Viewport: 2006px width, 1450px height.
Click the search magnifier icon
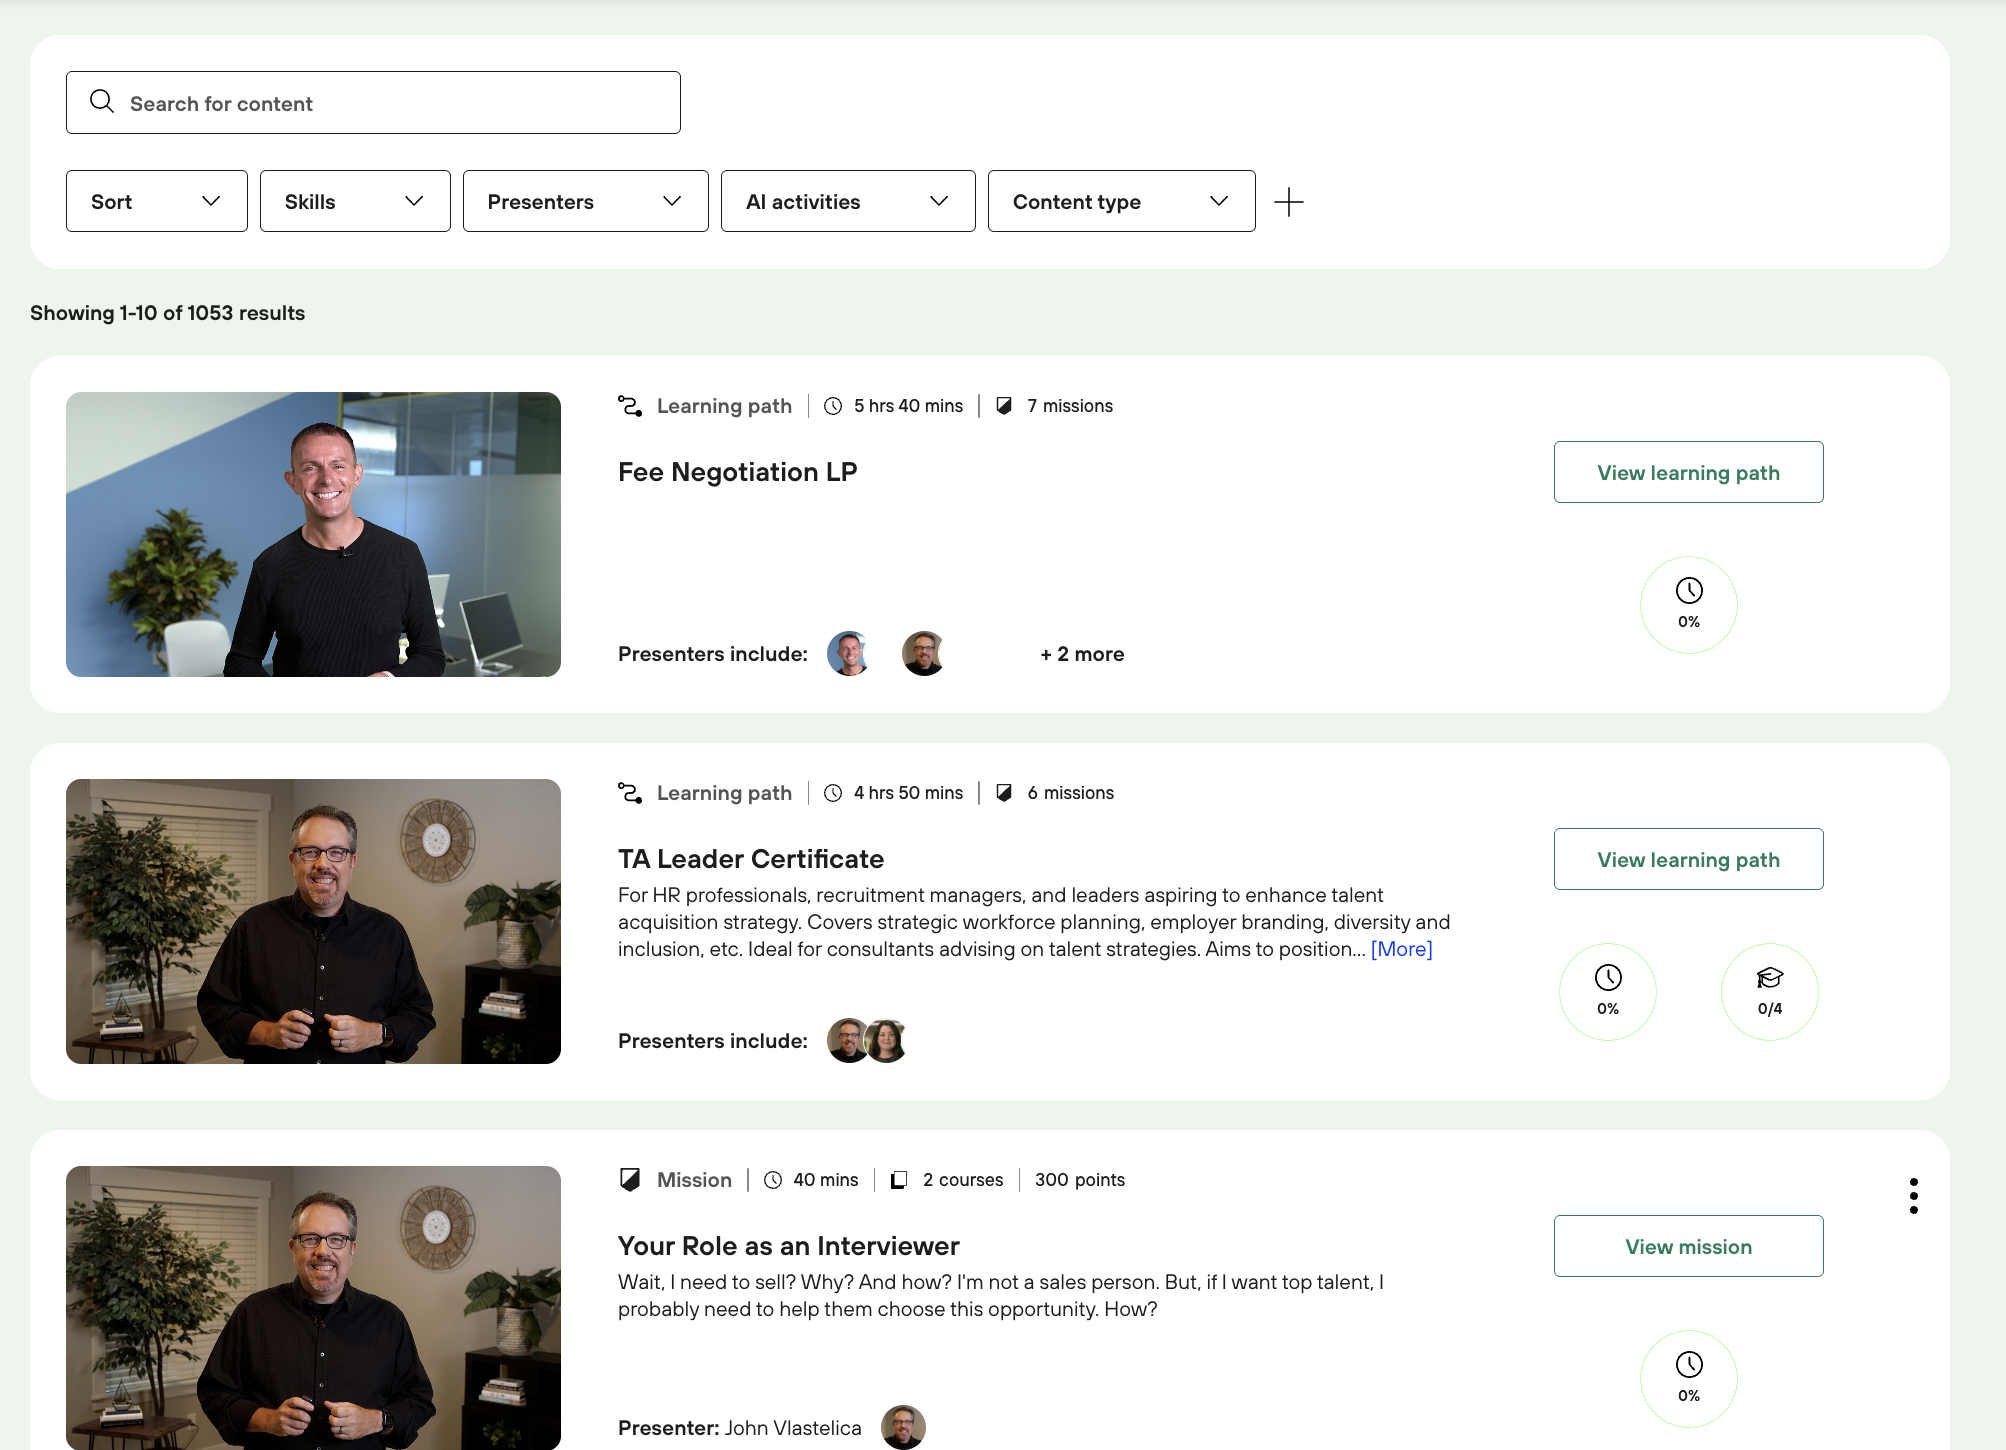pos(102,102)
